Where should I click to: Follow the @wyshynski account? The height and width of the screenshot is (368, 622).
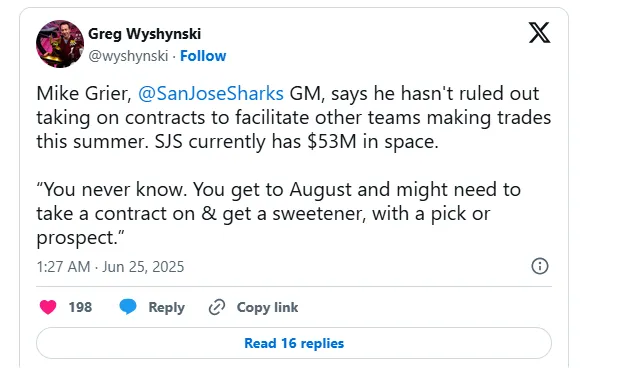(x=203, y=56)
